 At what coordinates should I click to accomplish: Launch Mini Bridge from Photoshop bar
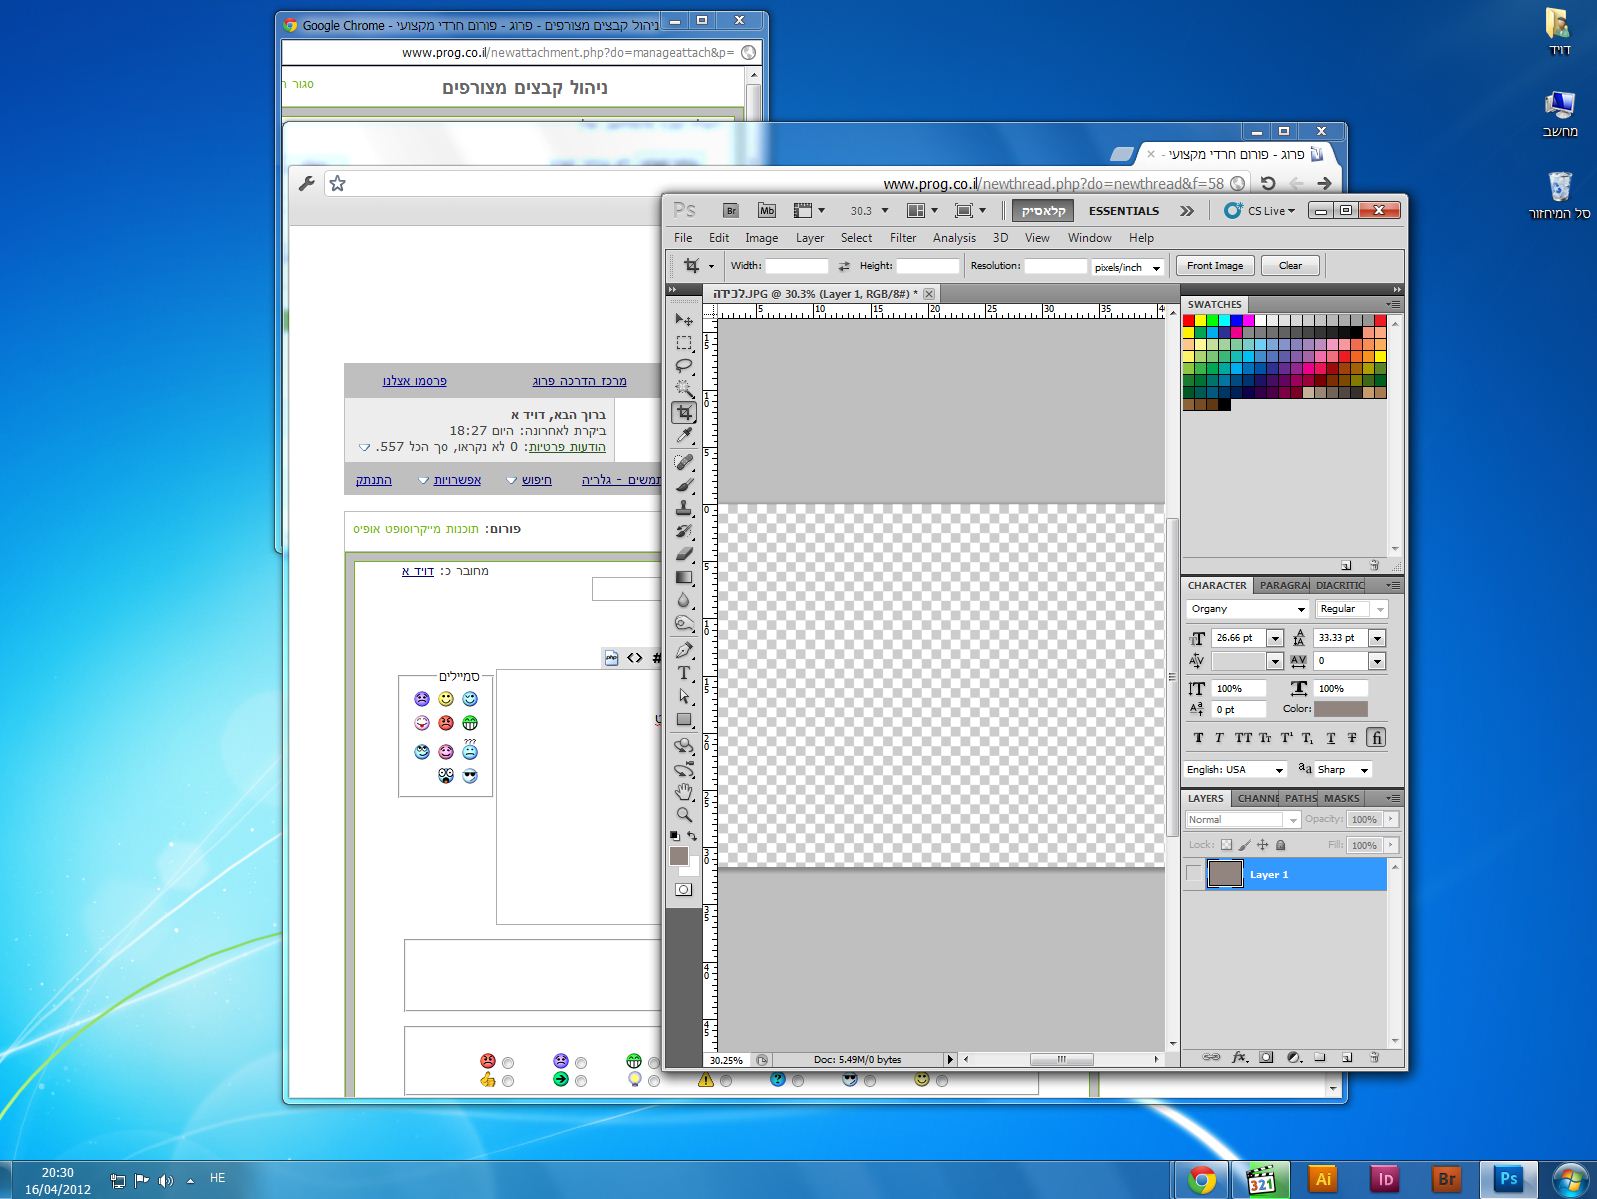pos(767,211)
